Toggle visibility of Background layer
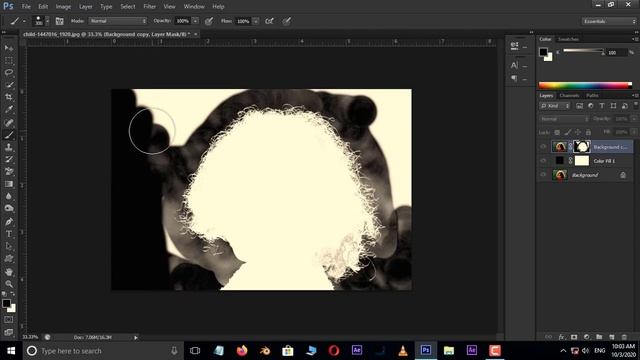Screen dimensions: 640x360 tap(543, 175)
